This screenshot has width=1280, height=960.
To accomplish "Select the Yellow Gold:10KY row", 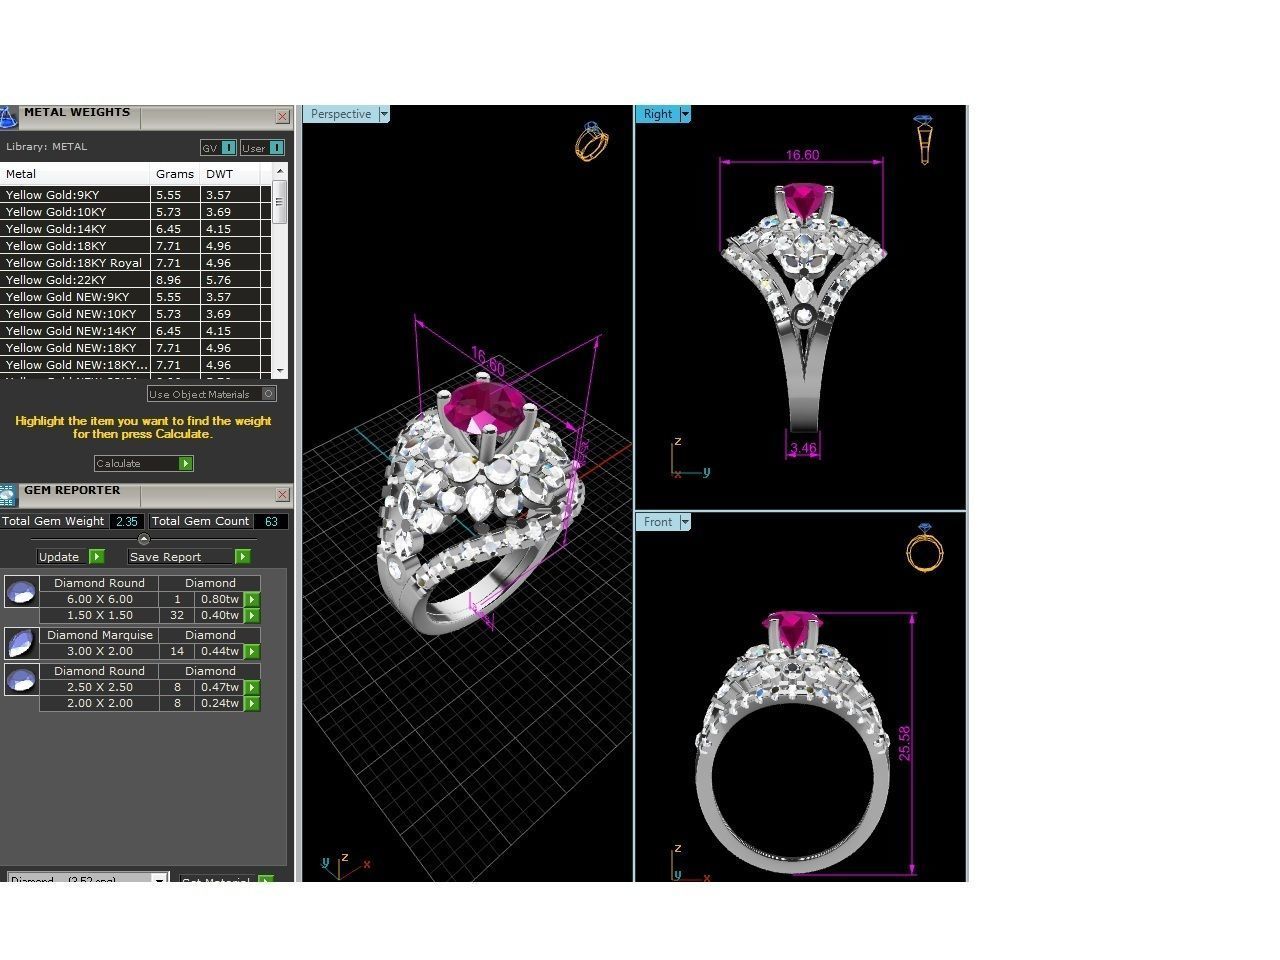I will coord(135,212).
